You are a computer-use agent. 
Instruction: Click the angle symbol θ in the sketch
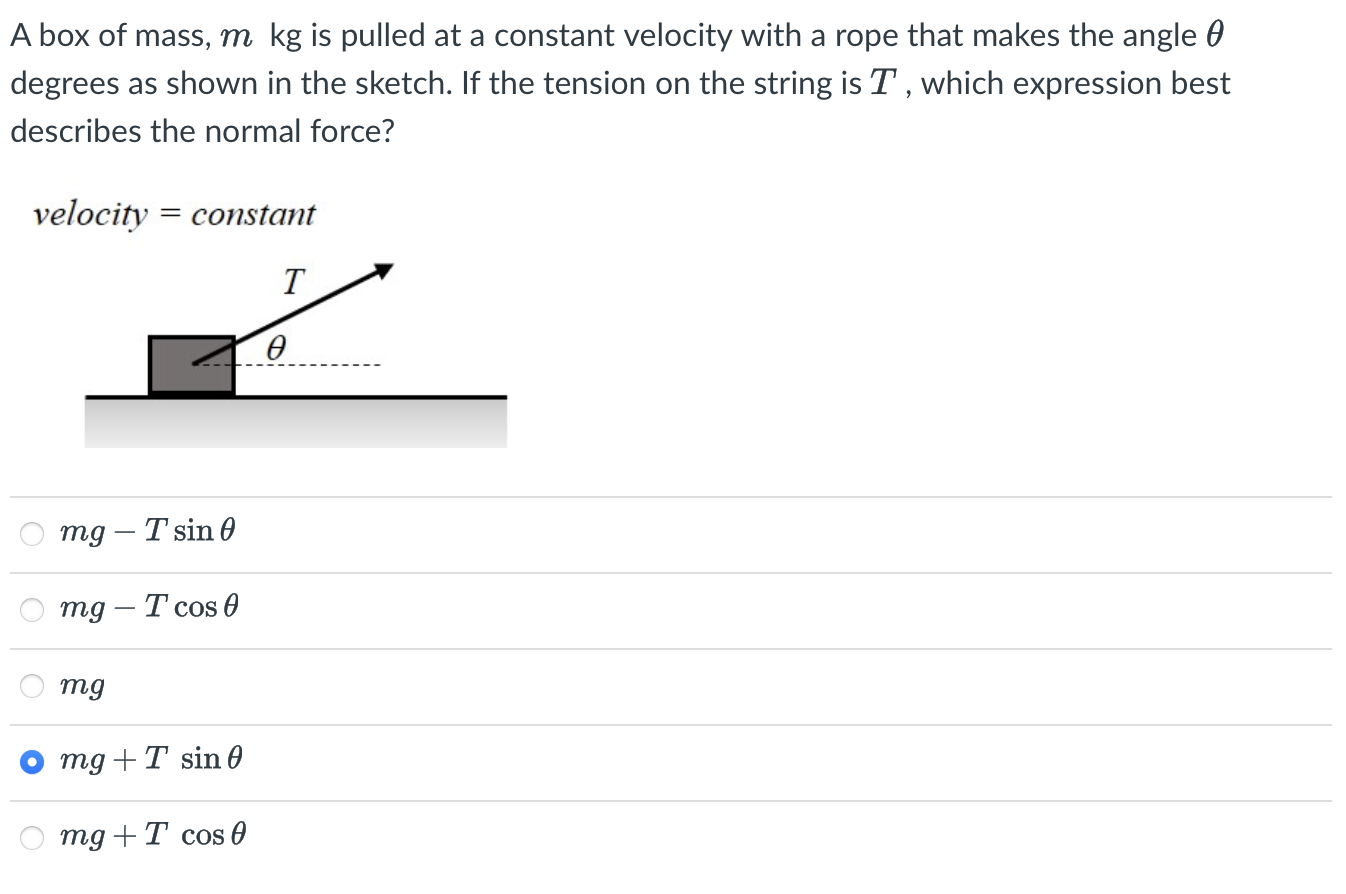click(277, 349)
